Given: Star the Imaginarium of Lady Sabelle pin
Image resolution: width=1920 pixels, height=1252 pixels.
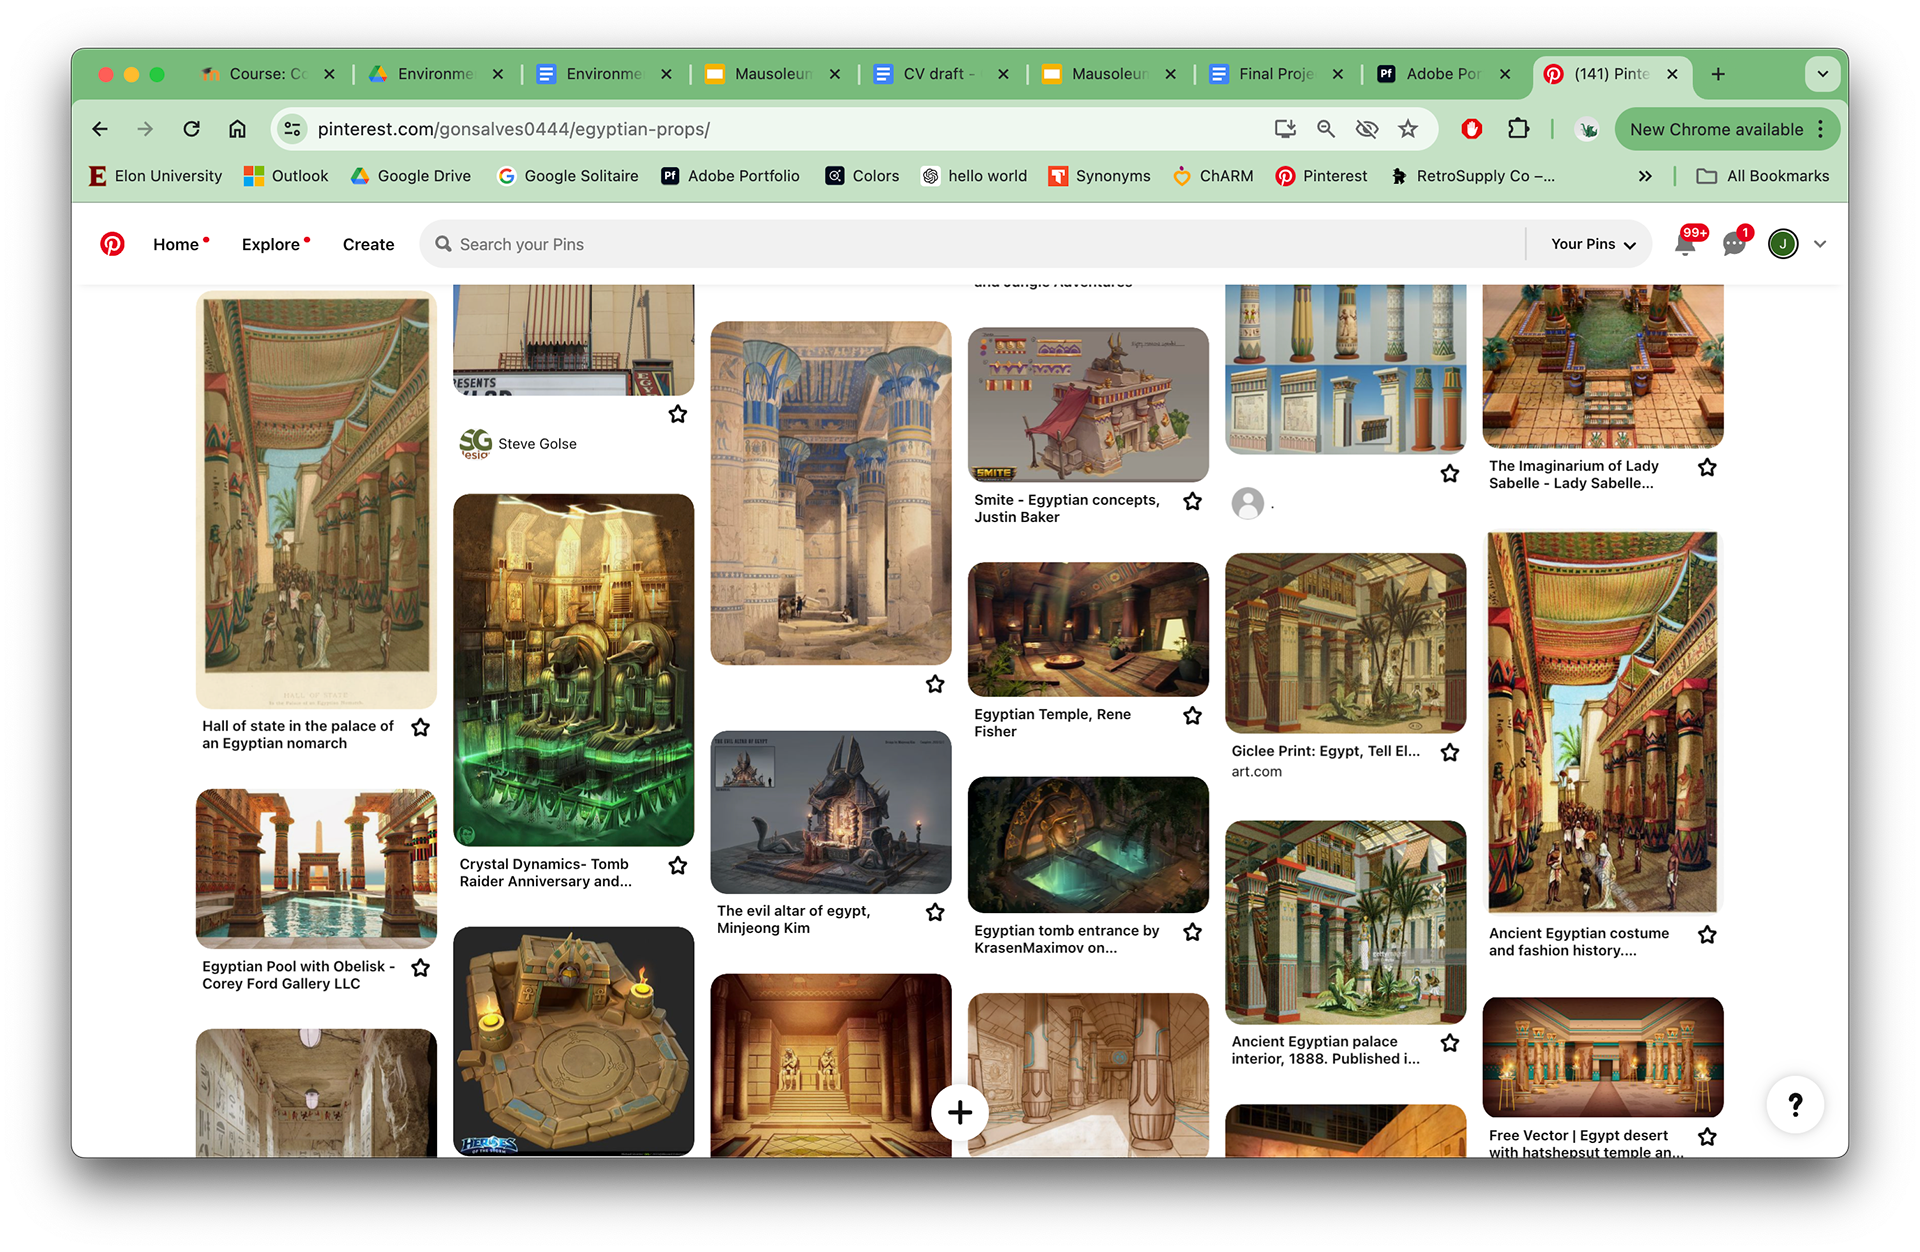Looking at the screenshot, I should tap(1708, 467).
